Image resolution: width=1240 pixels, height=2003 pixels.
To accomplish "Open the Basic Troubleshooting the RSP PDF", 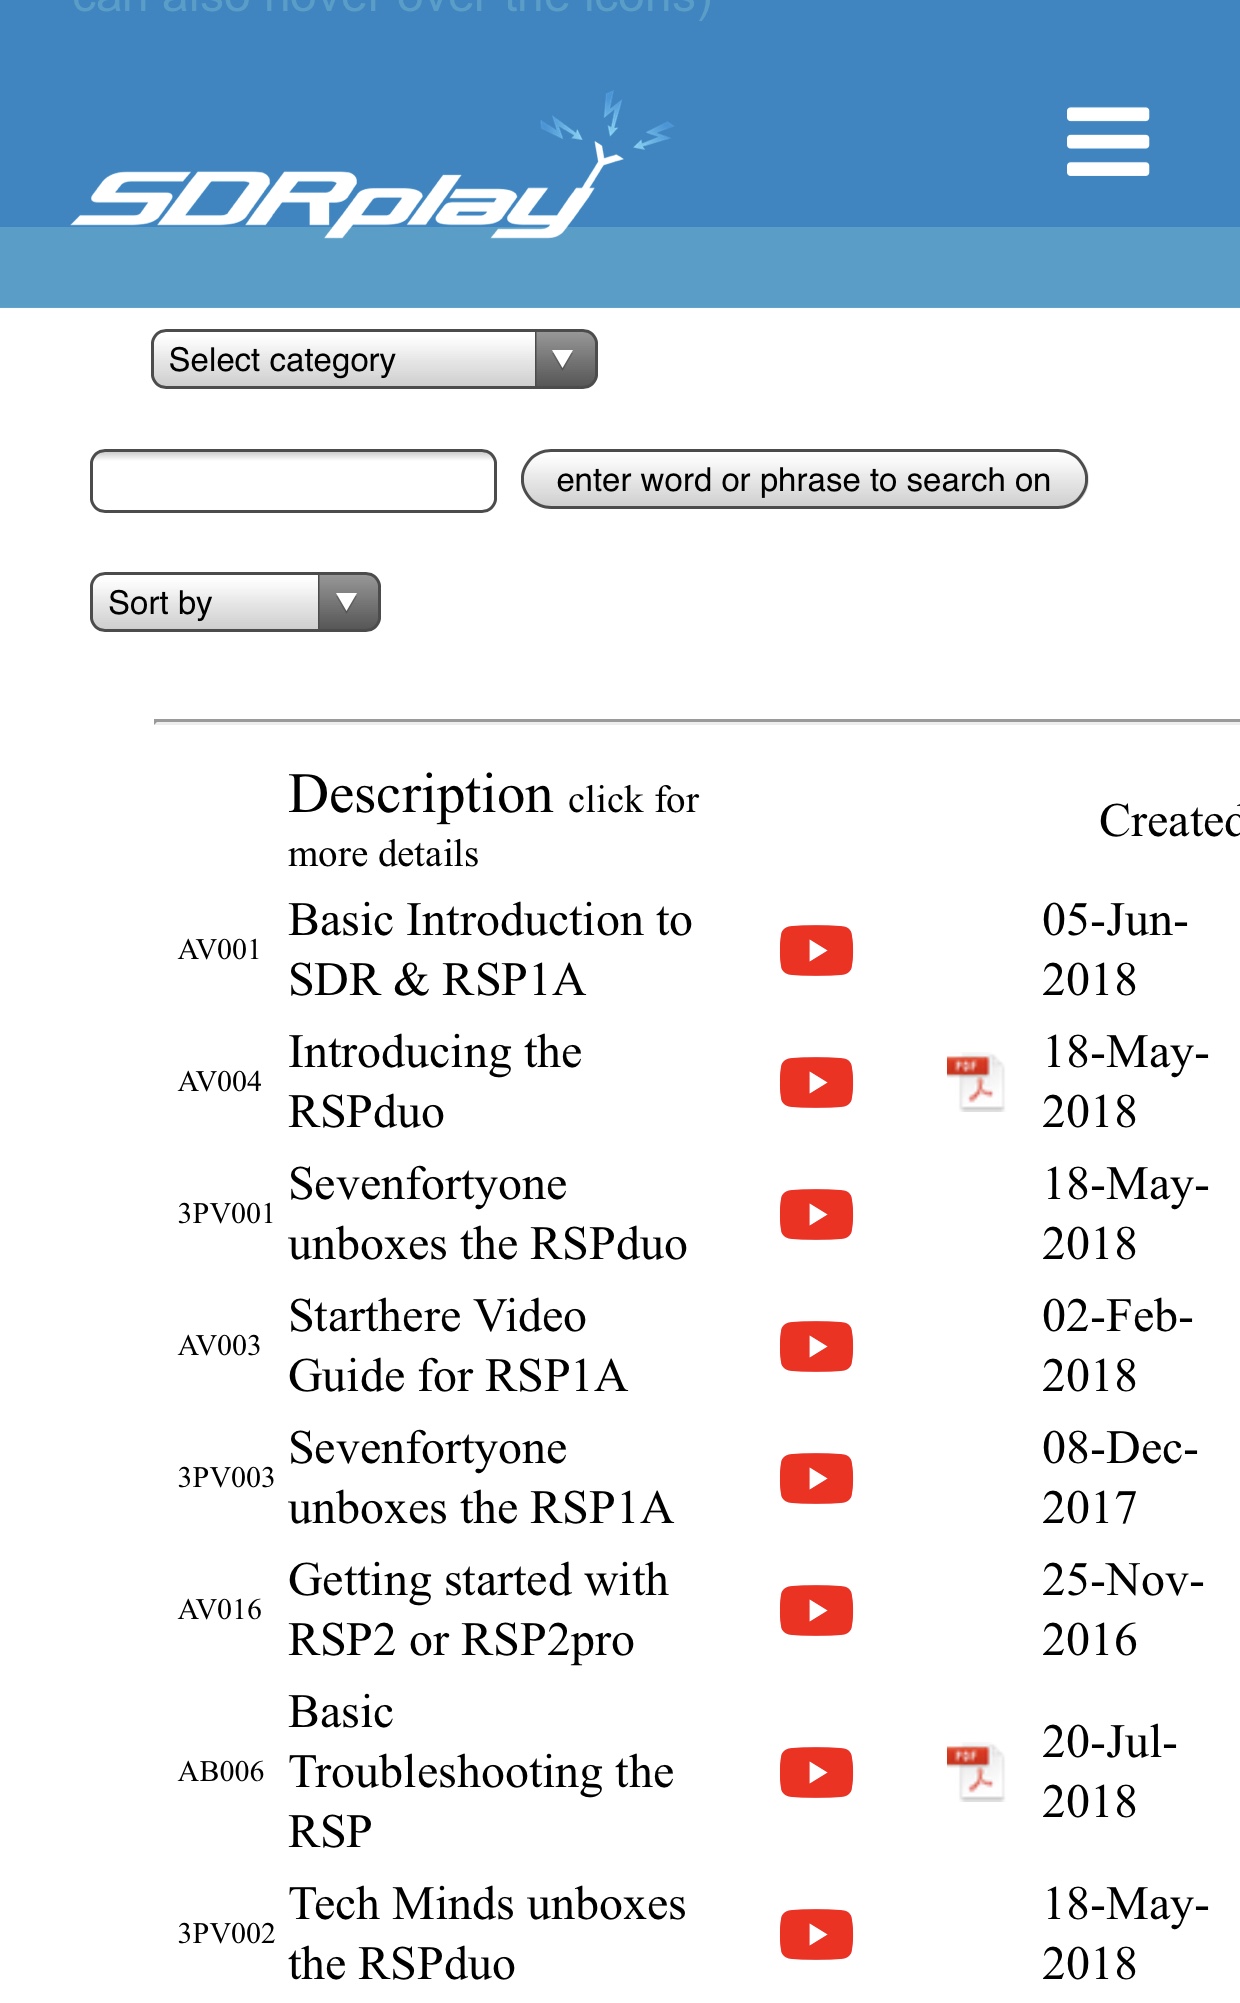I will pos(975,1772).
